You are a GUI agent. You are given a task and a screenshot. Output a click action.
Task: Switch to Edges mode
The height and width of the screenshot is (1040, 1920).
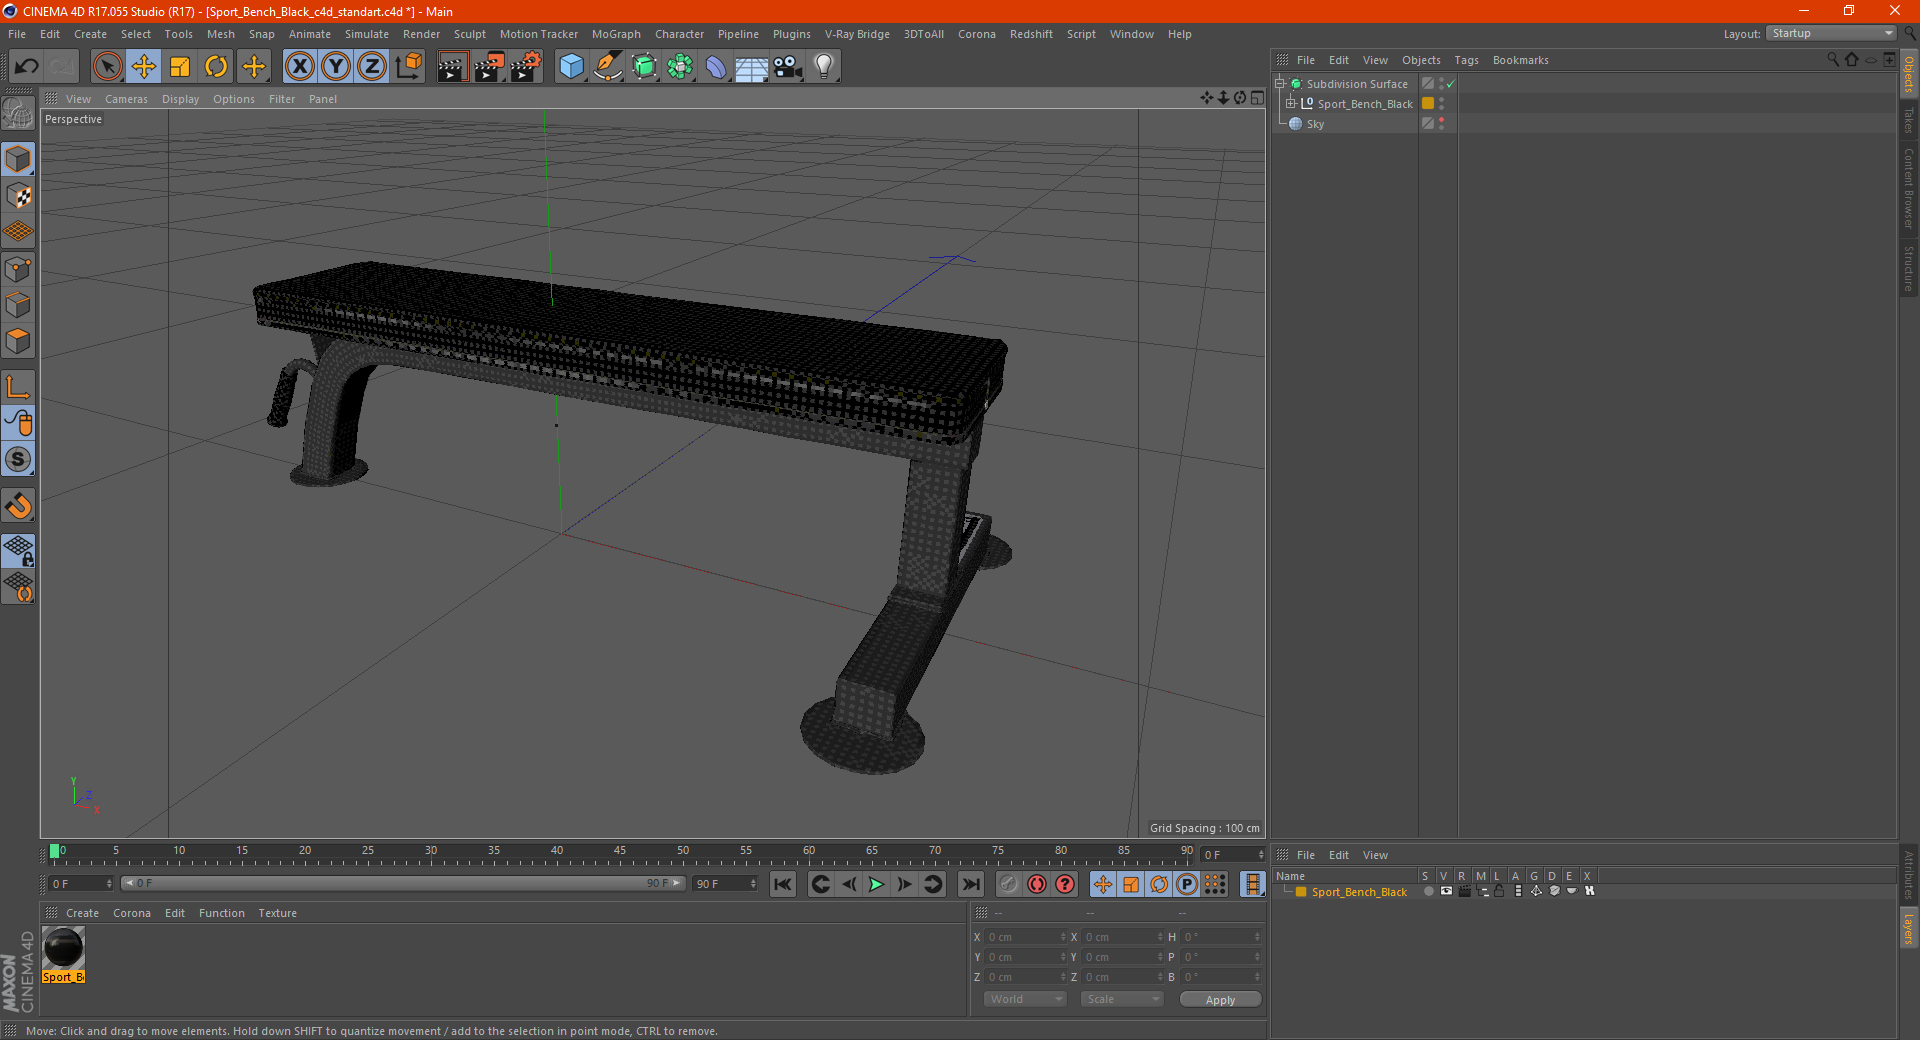click(18, 305)
